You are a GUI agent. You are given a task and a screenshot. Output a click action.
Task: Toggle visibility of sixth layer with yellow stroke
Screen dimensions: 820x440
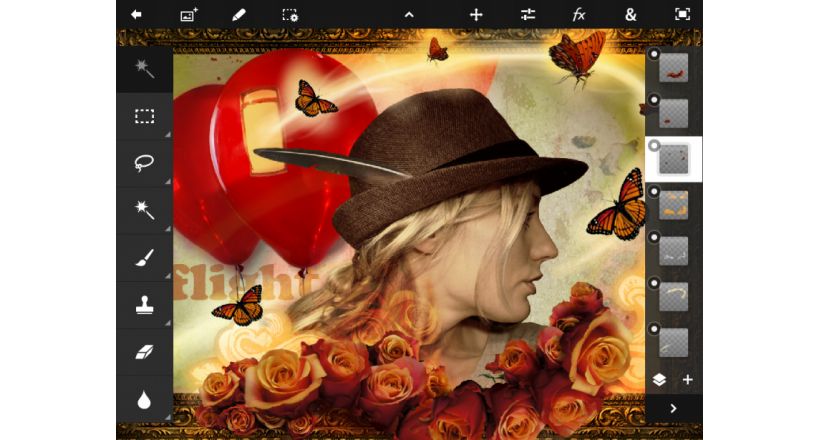click(654, 283)
